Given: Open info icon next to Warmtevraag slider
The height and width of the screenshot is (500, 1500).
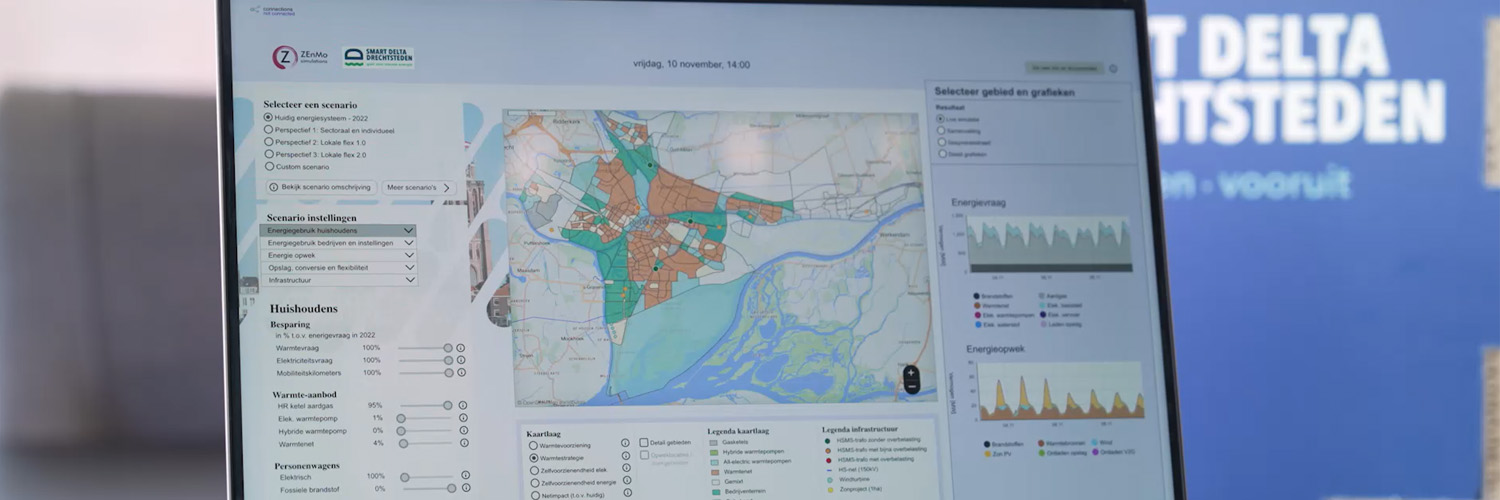Looking at the screenshot, I should (x=461, y=348).
